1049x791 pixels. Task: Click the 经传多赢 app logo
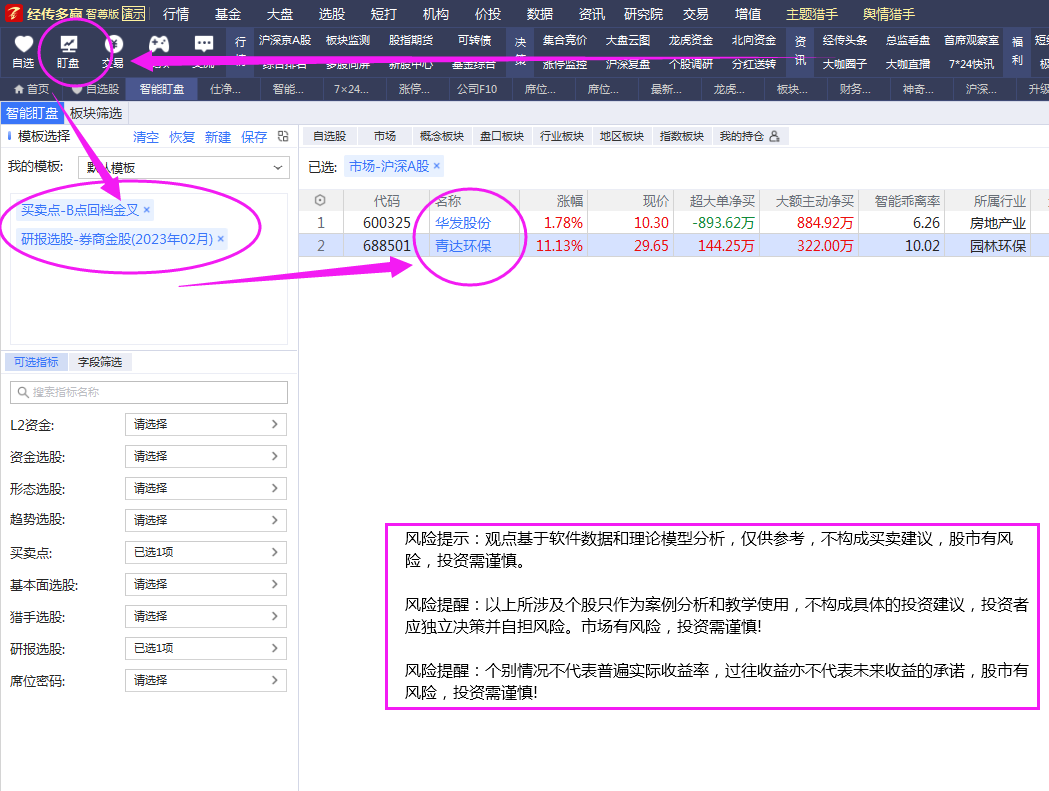coord(14,13)
